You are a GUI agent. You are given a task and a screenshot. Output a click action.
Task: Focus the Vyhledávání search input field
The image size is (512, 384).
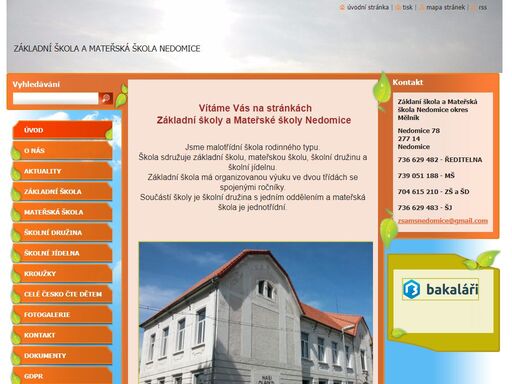(56, 98)
